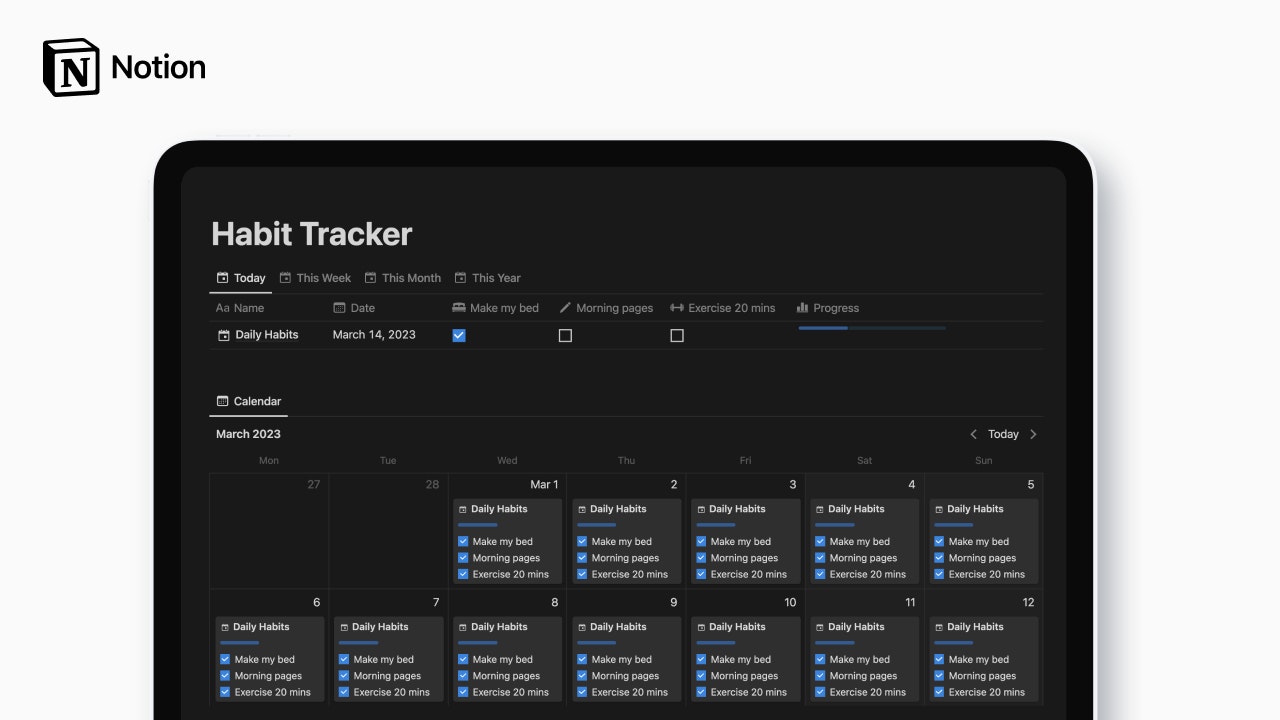Image resolution: width=1280 pixels, height=720 pixels.
Task: Open the Today view tab
Action: tap(241, 278)
